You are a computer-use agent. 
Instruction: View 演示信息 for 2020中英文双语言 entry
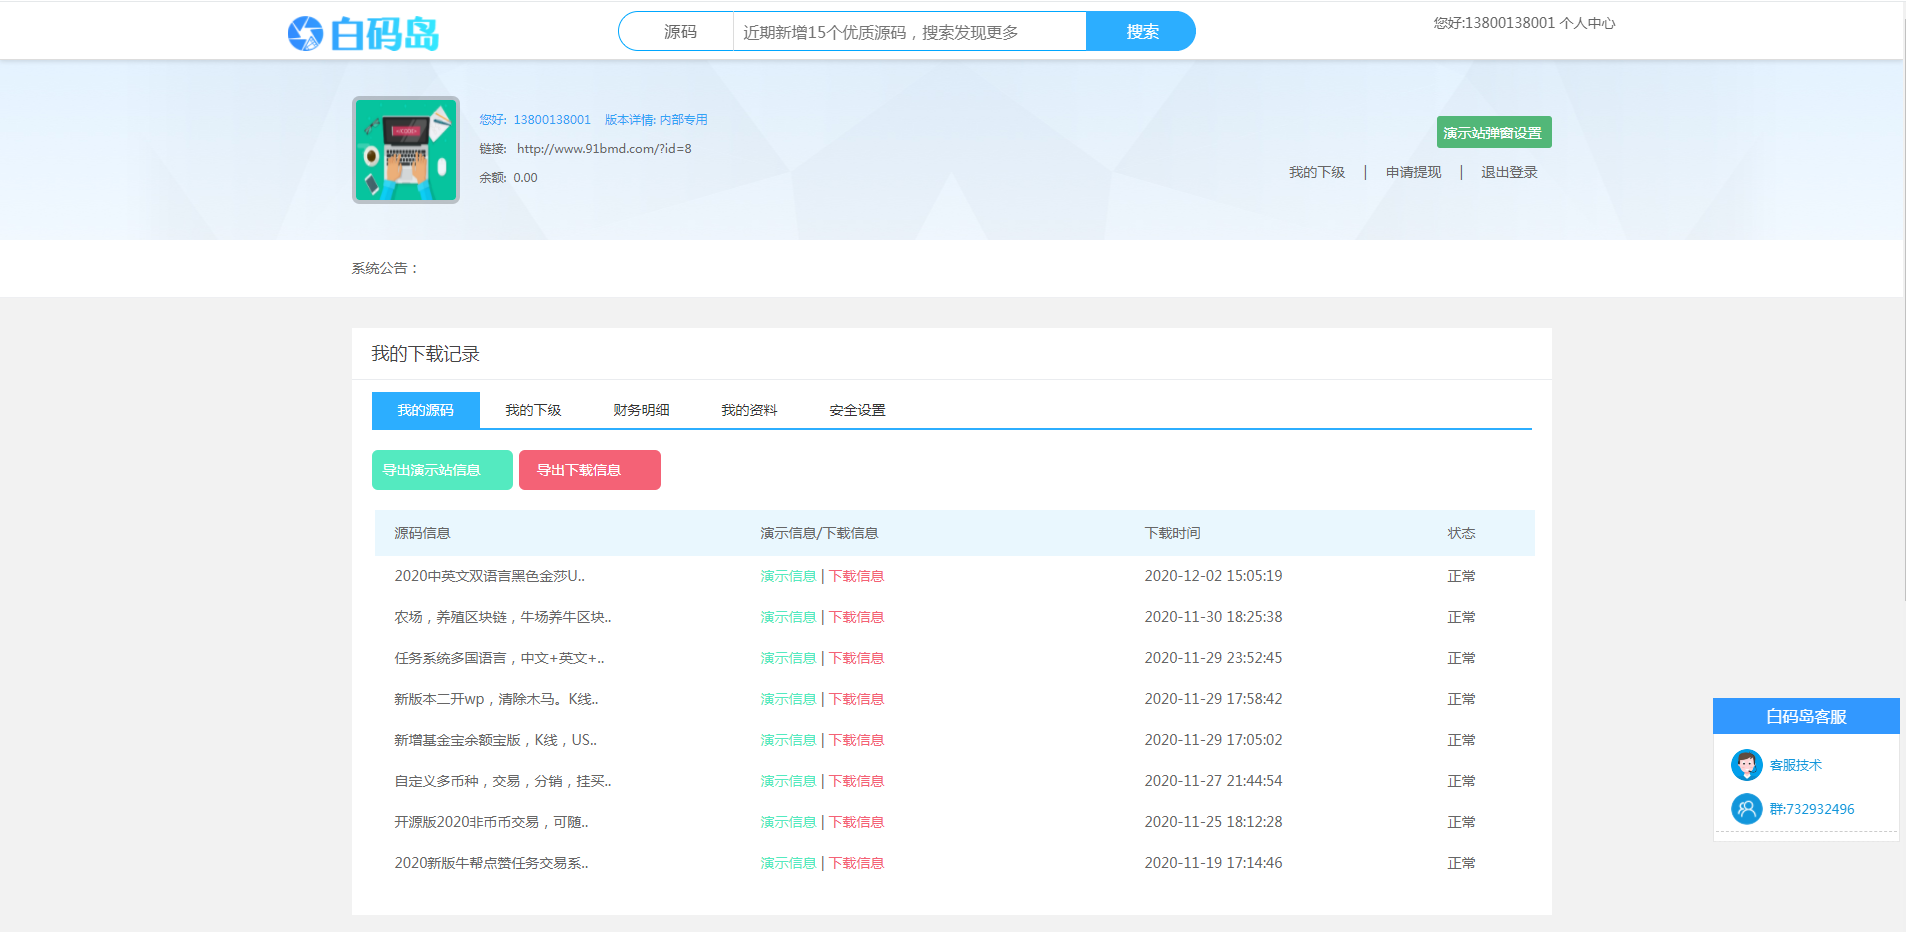(788, 576)
